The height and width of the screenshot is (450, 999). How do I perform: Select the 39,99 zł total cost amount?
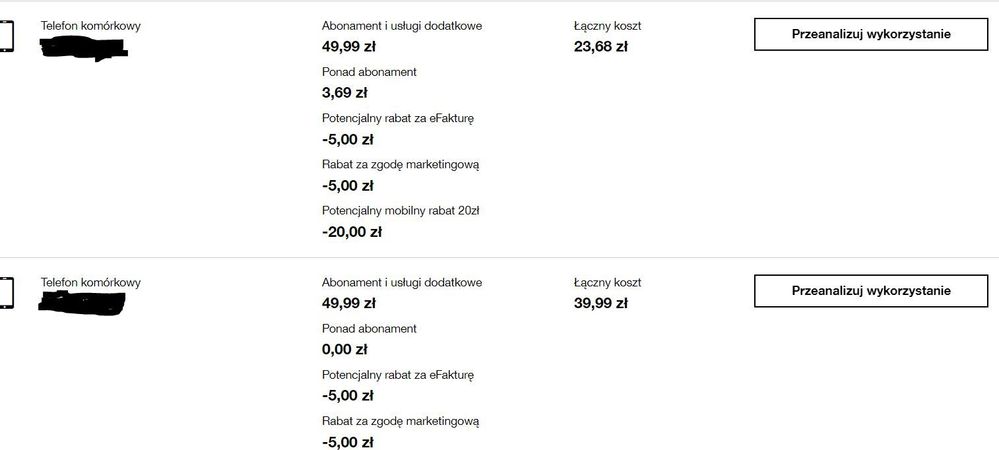[600, 303]
